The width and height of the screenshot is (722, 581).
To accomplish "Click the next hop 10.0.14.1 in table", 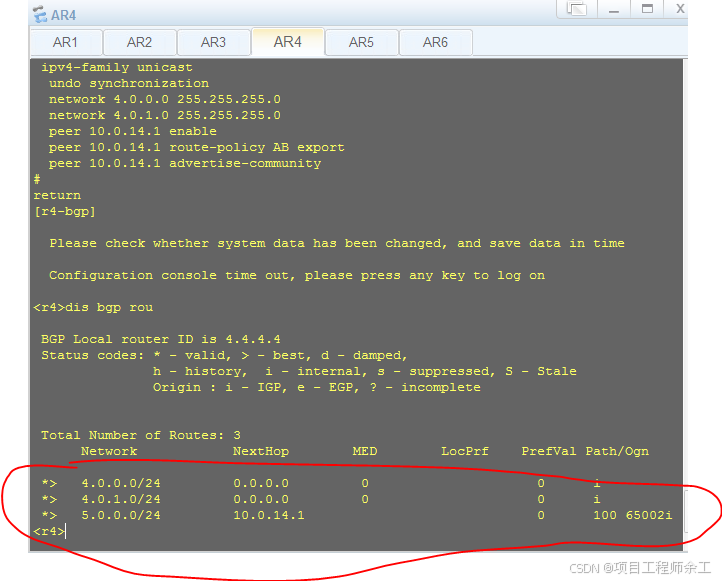I will click(x=269, y=515).
